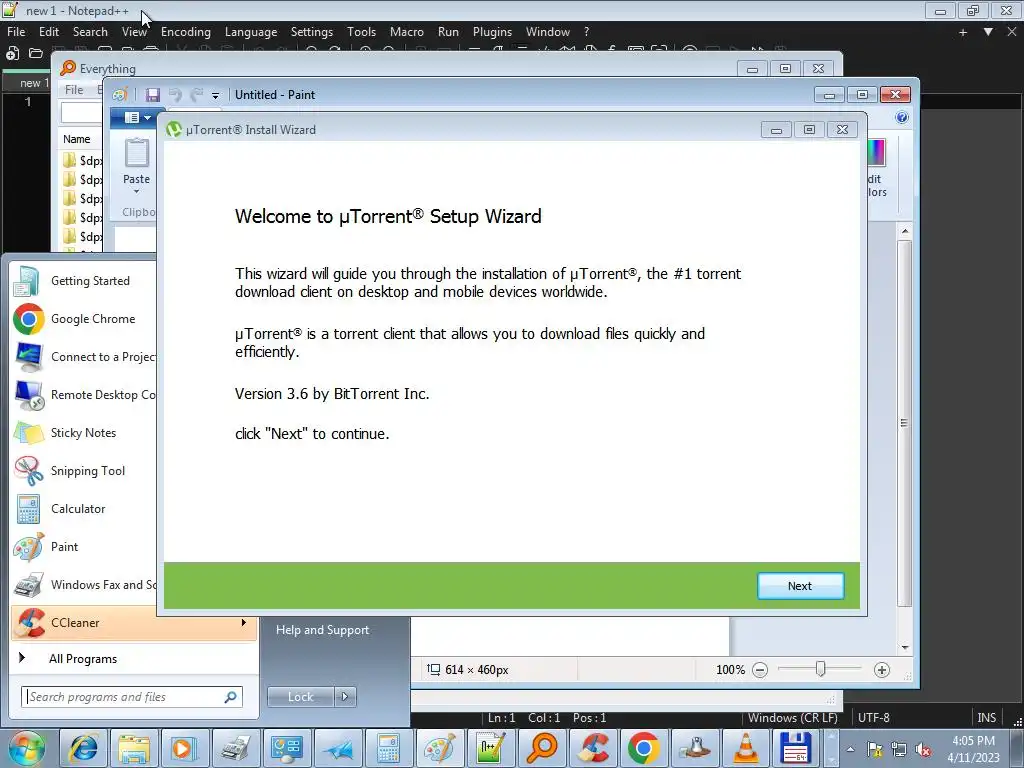The image size is (1024, 768).
Task: Open Getting Started from Start menu
Action: pos(84,281)
